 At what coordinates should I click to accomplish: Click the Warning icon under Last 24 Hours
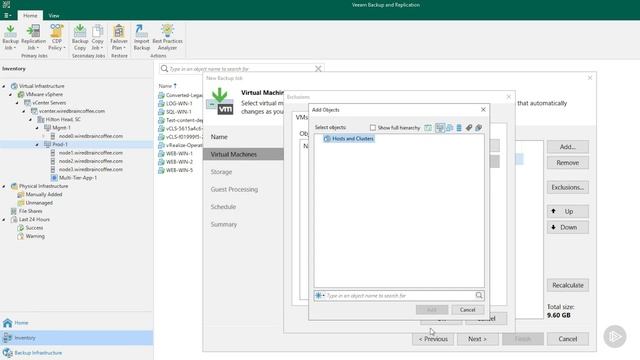[20, 236]
